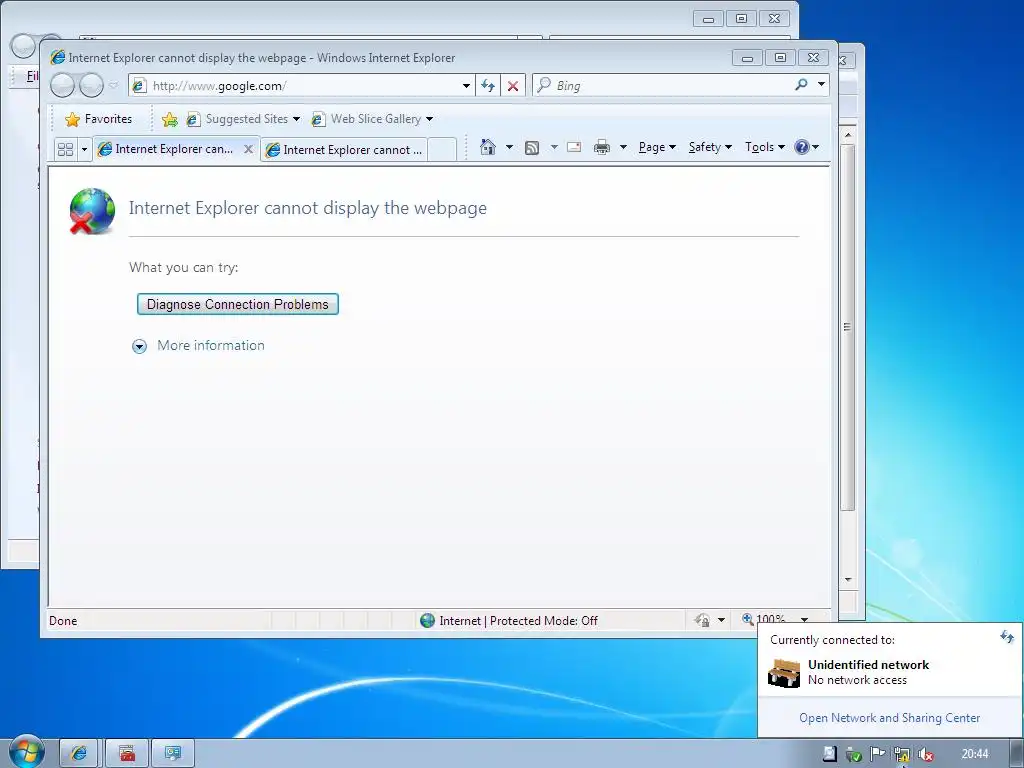
Task: Click the 'More information' link text
Action: 211,345
